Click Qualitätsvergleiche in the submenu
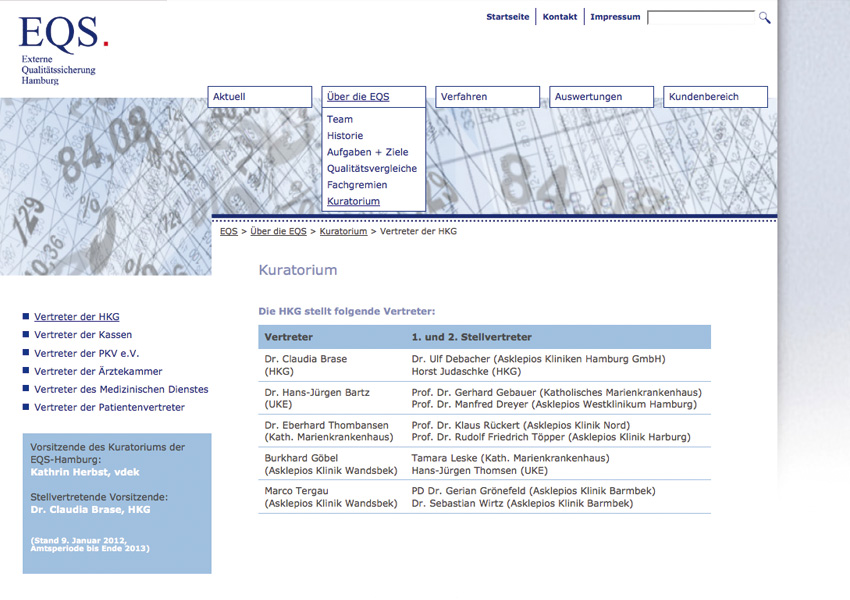The height and width of the screenshot is (600, 850). pos(371,169)
